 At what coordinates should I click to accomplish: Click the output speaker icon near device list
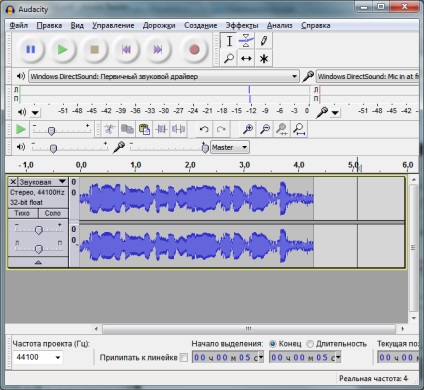point(21,76)
